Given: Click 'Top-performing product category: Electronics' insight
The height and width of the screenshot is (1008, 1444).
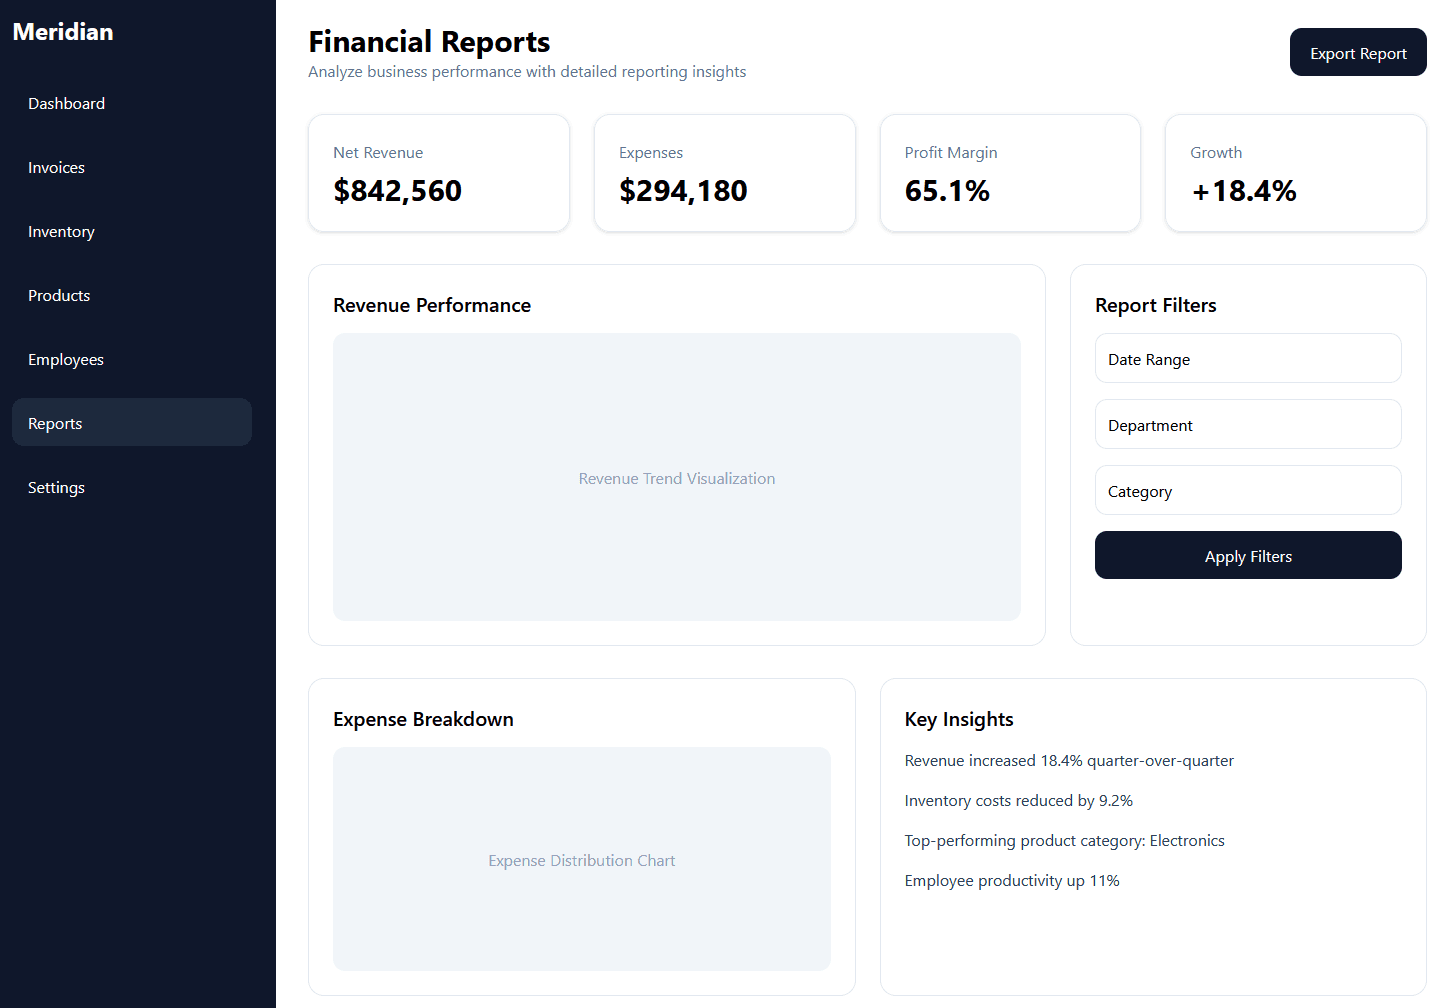Looking at the screenshot, I should tap(1064, 841).
